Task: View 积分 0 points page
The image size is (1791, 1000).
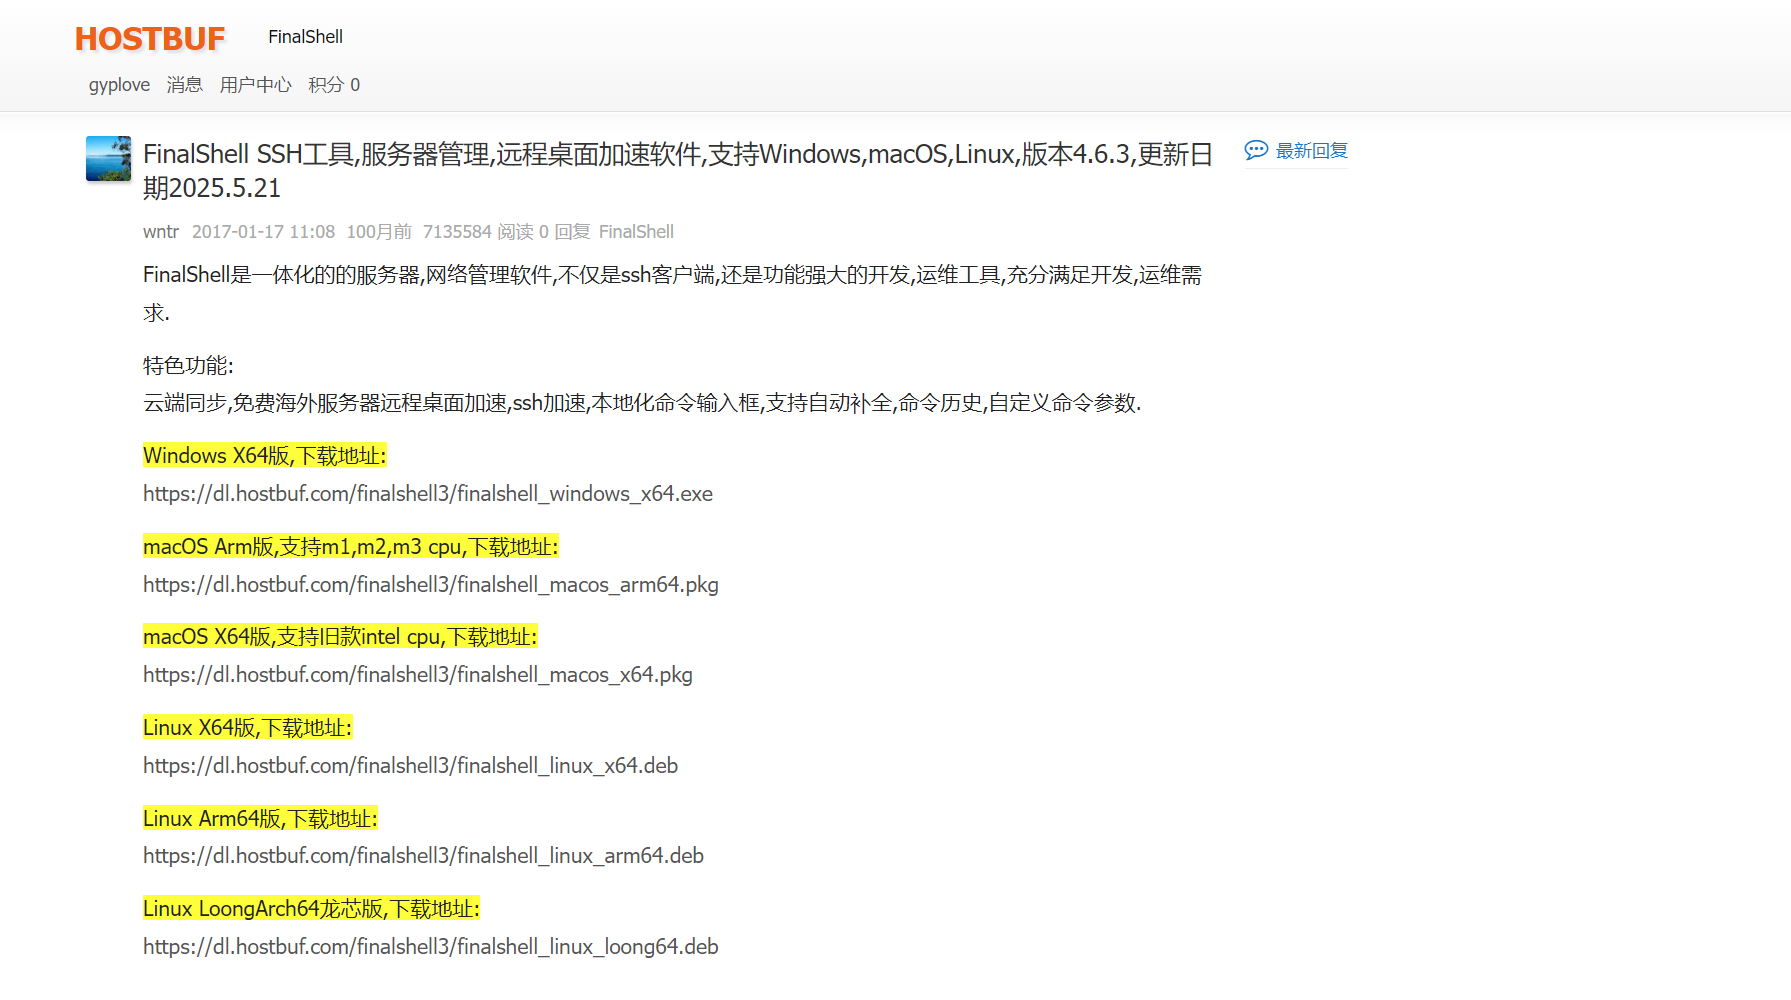Action: (334, 85)
